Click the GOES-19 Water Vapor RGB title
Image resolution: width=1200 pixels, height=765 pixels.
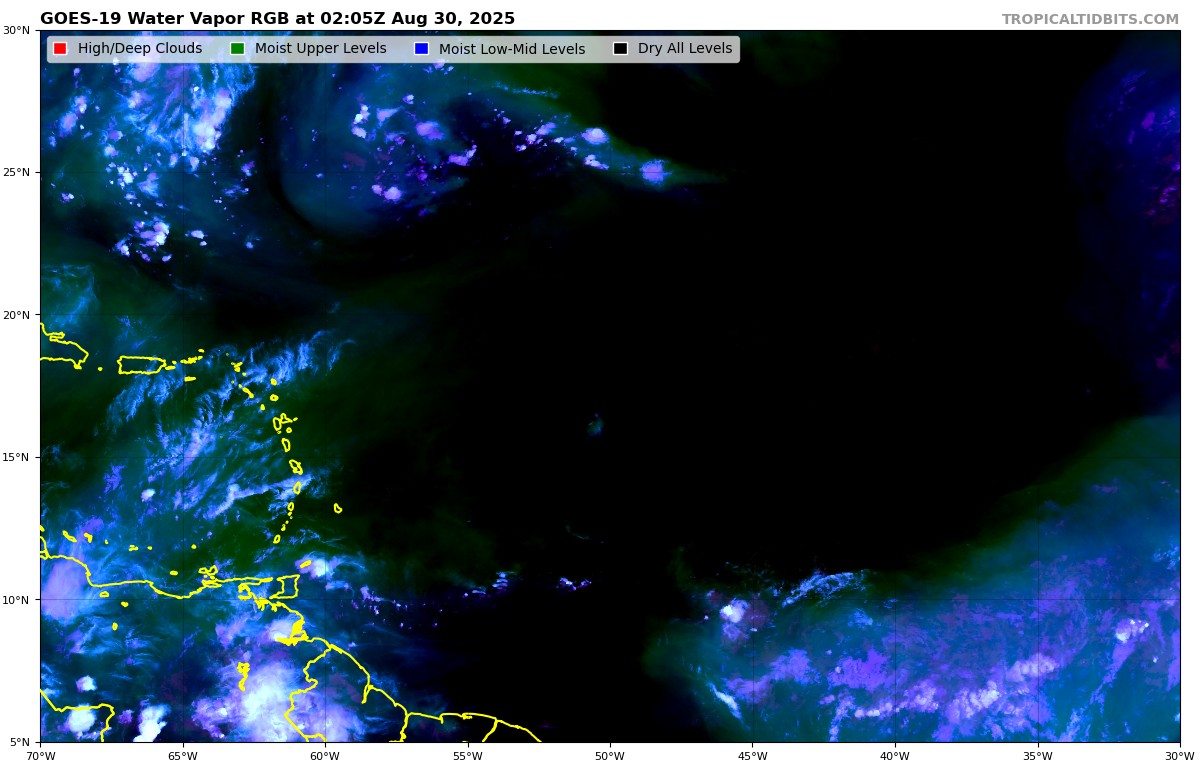(x=277, y=19)
